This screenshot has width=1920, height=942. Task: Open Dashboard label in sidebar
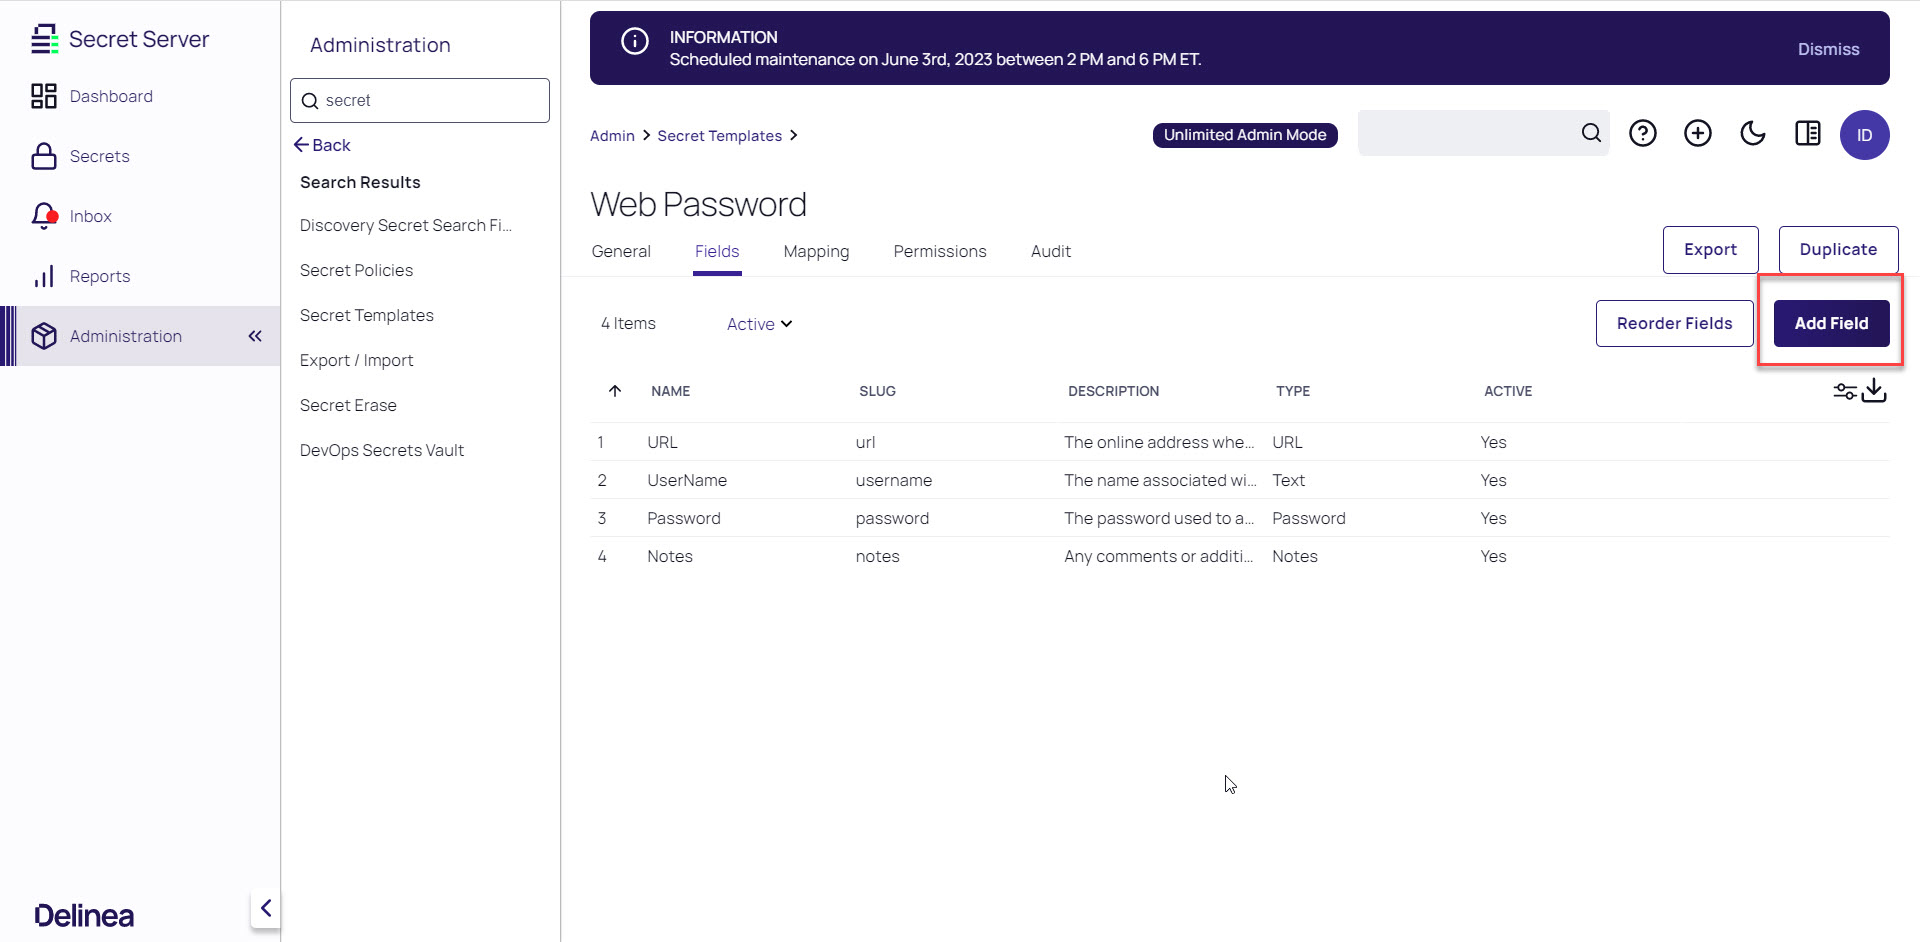[x=111, y=96]
